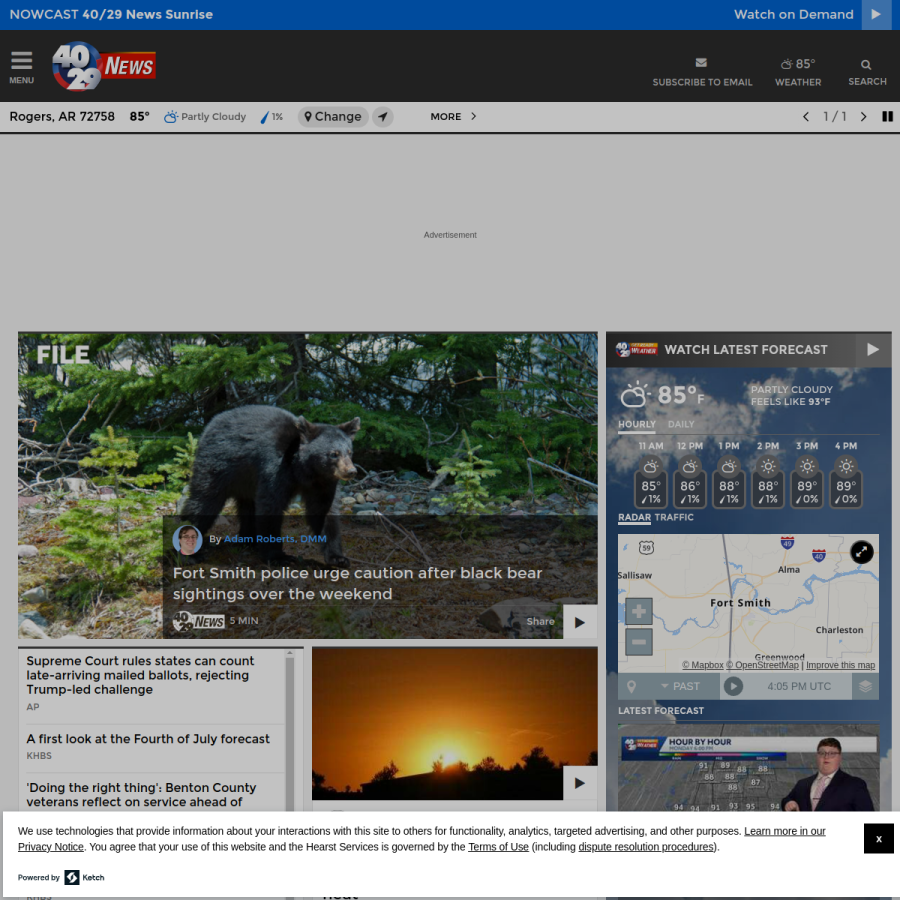Select the 4 PM hourly forecast tile
The height and width of the screenshot is (900, 900).
[845, 474]
